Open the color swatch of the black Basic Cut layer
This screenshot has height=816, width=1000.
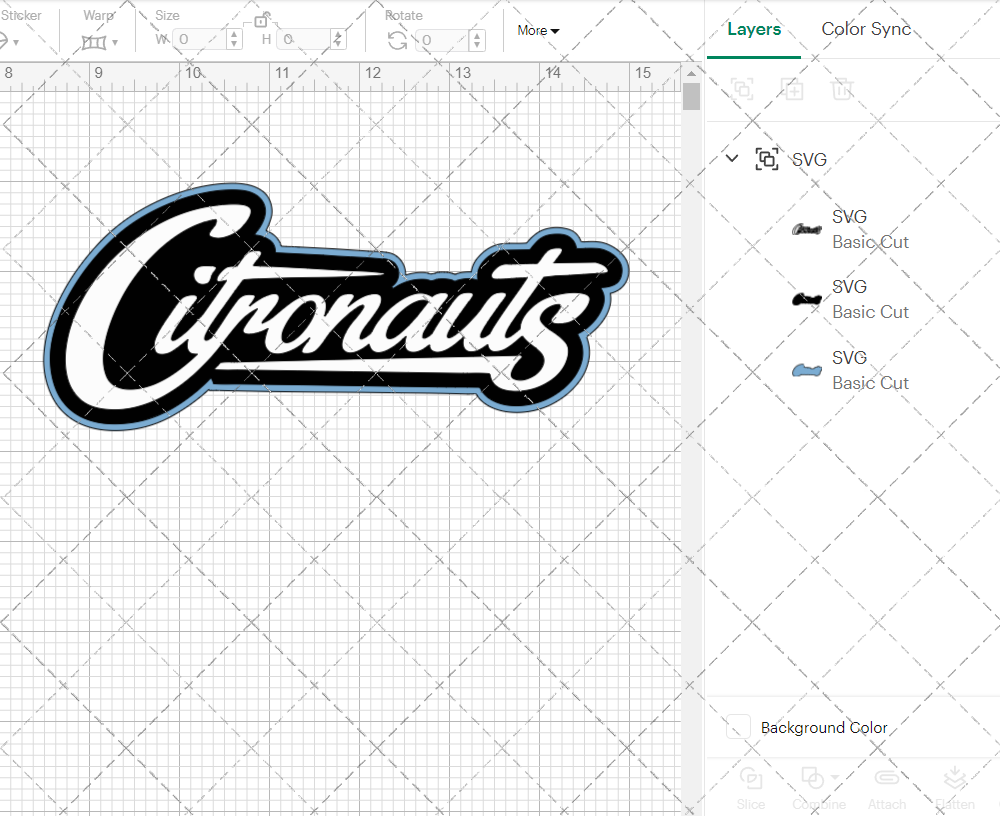(806, 298)
